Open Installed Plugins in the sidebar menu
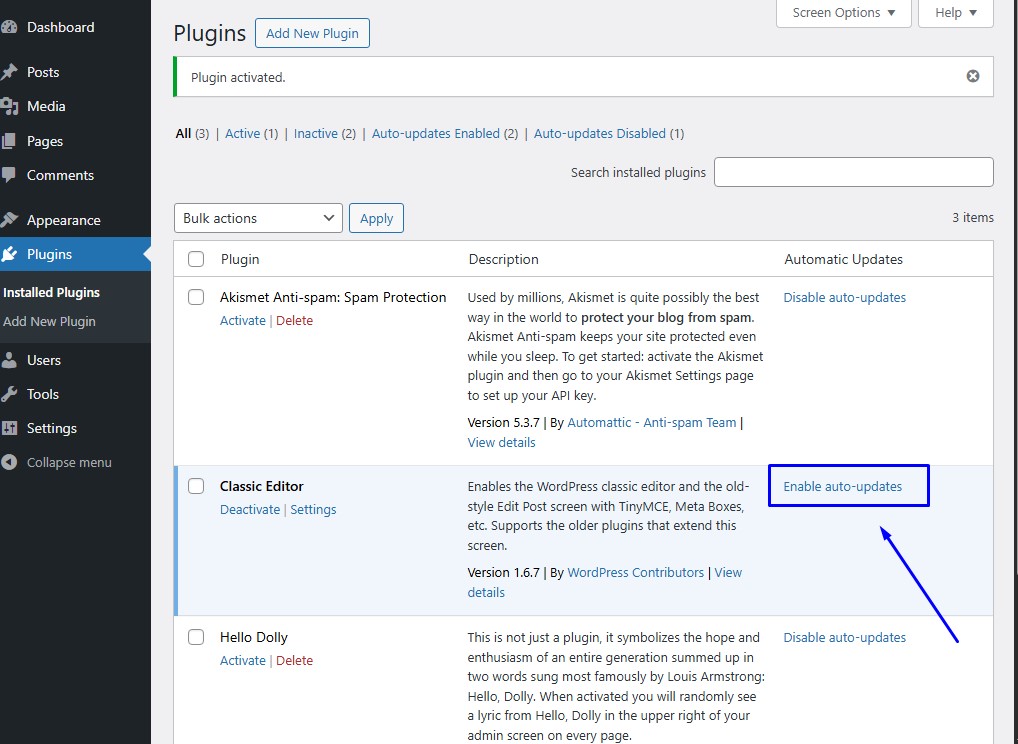Viewport: 1018px width, 744px height. pos(52,292)
